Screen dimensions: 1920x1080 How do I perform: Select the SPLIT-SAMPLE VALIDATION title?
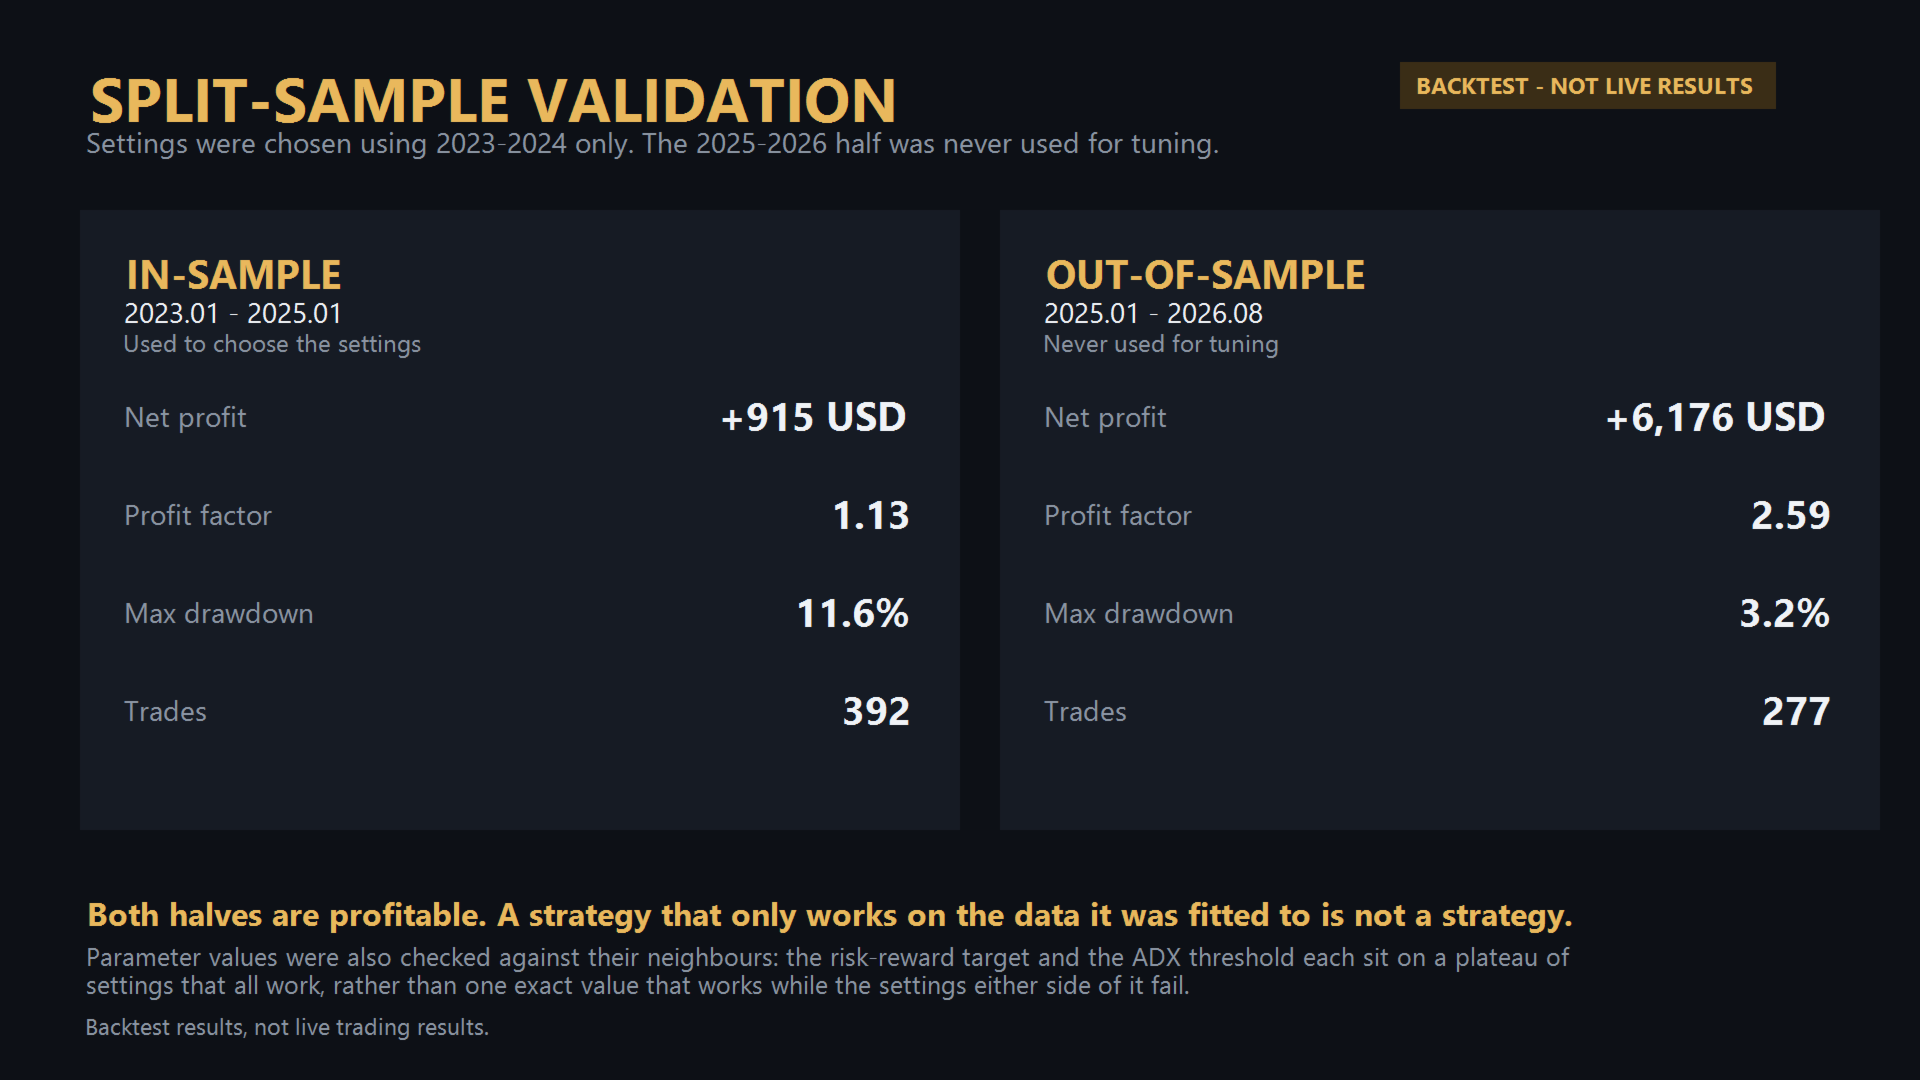pos(493,101)
